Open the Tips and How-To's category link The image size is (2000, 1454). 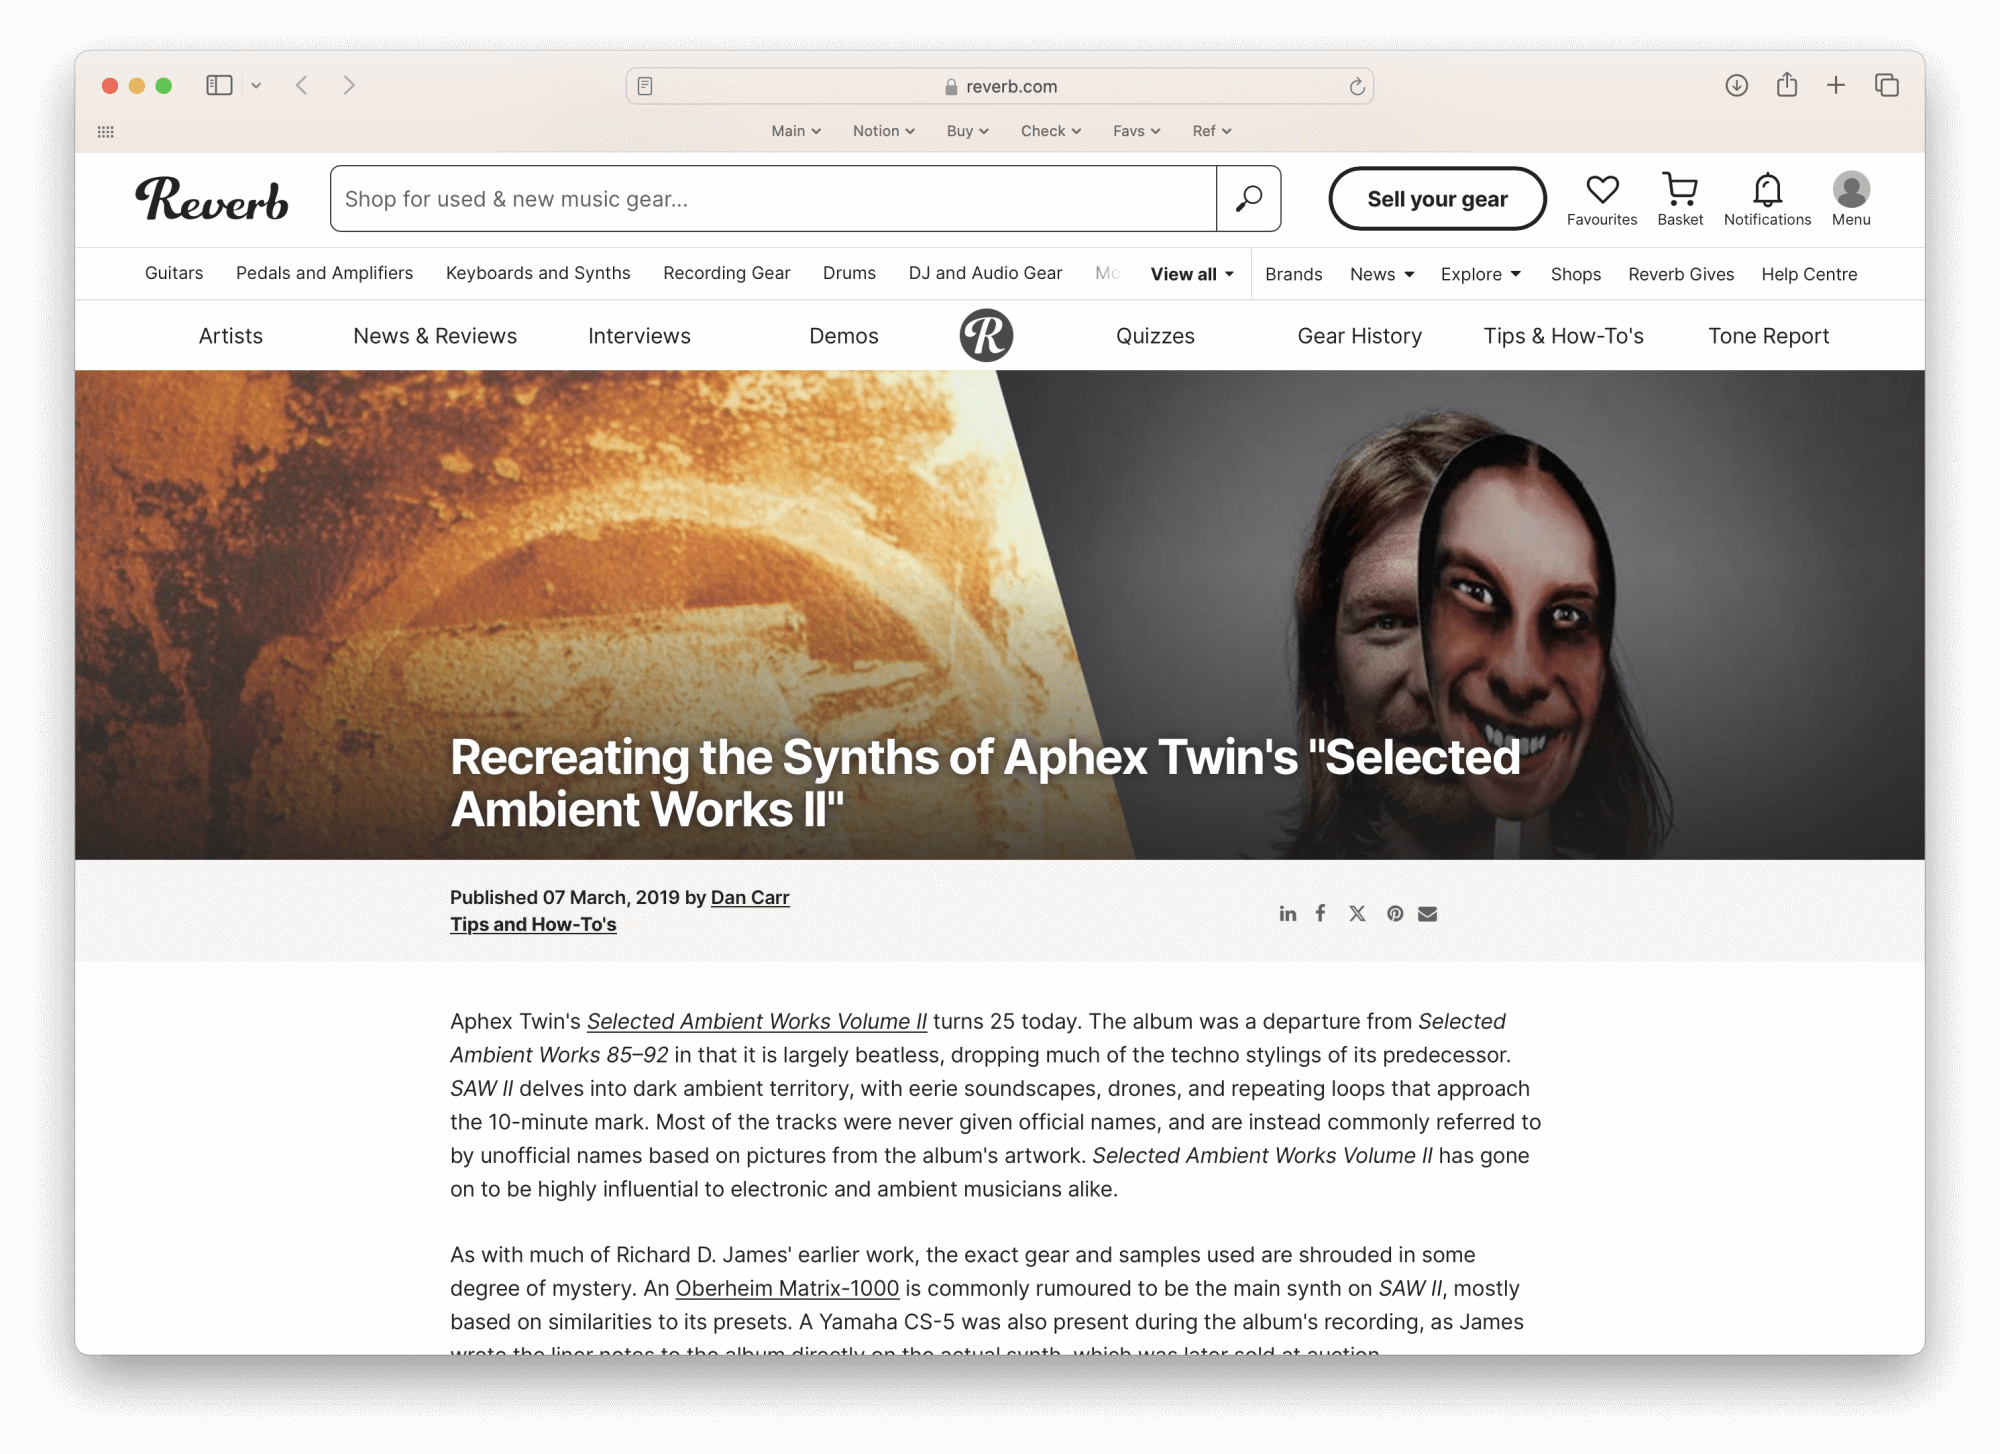click(x=533, y=925)
